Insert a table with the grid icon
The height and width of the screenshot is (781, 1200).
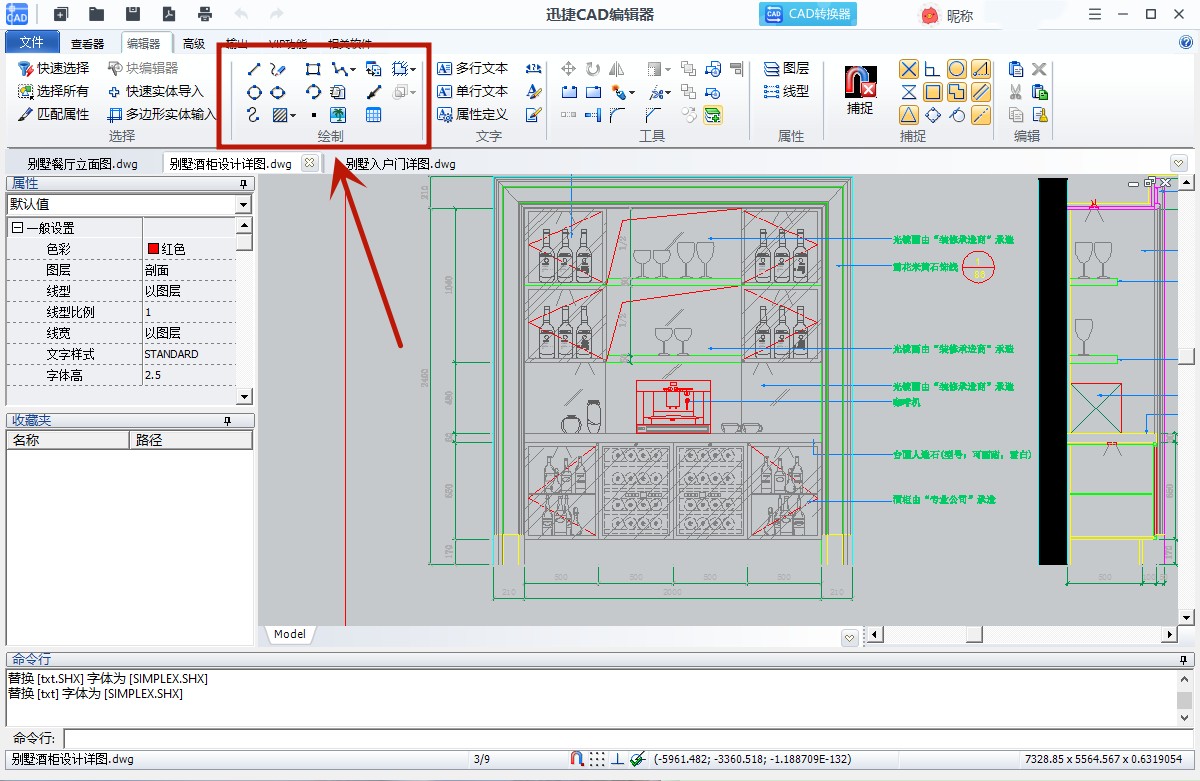373,115
